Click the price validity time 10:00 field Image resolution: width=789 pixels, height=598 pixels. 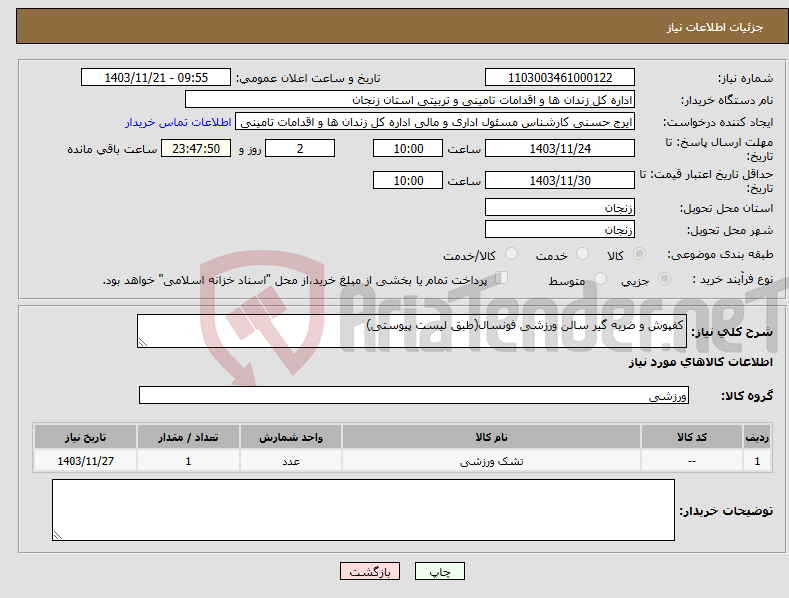coord(408,180)
